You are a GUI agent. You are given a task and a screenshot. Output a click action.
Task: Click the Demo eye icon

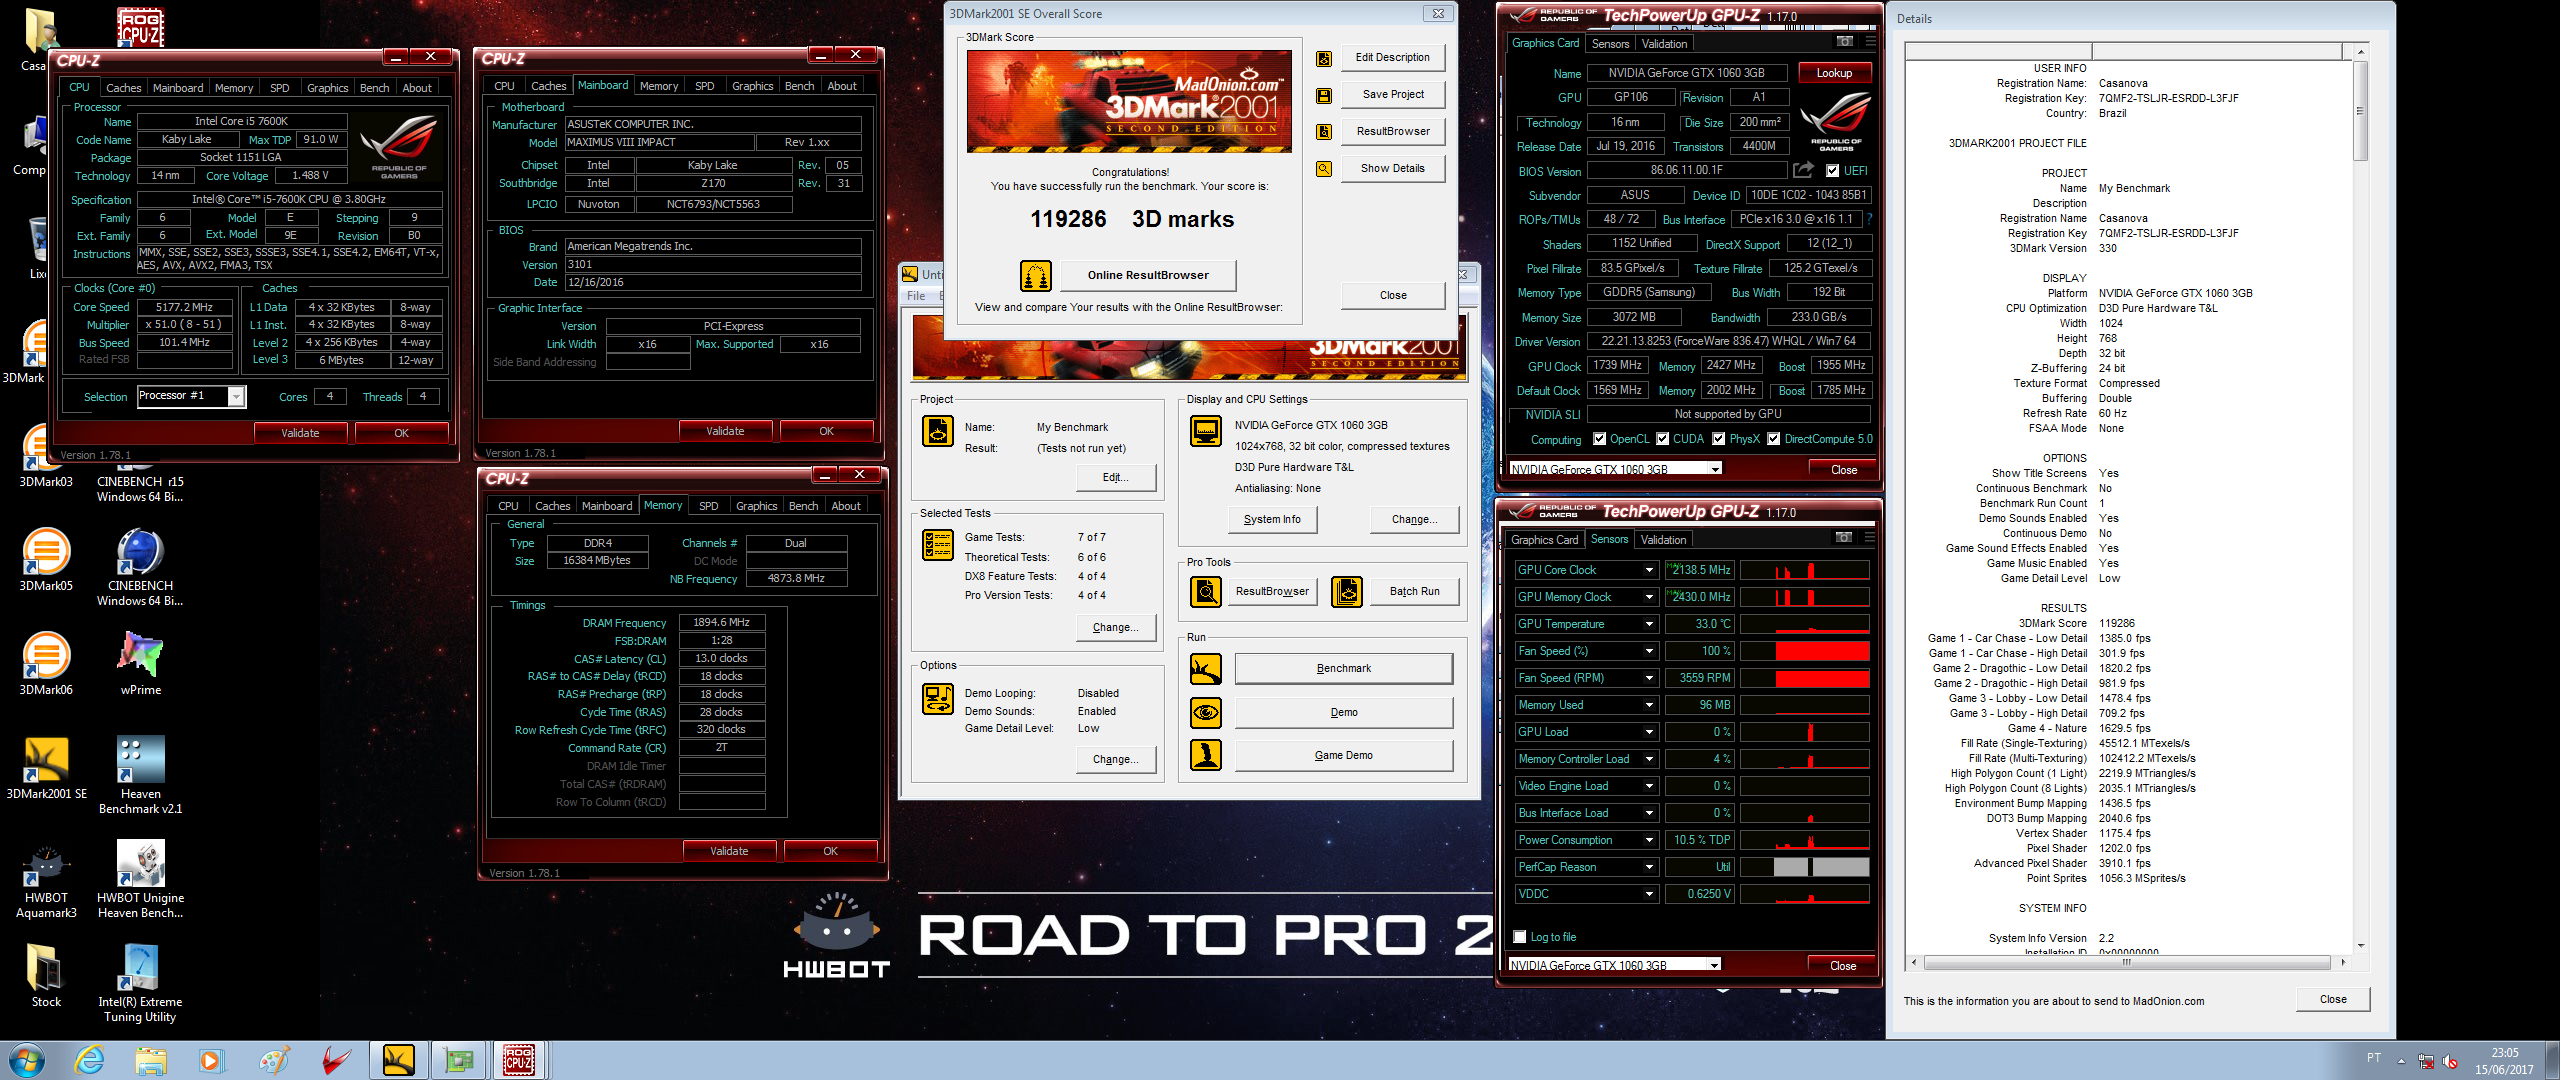coord(1205,712)
